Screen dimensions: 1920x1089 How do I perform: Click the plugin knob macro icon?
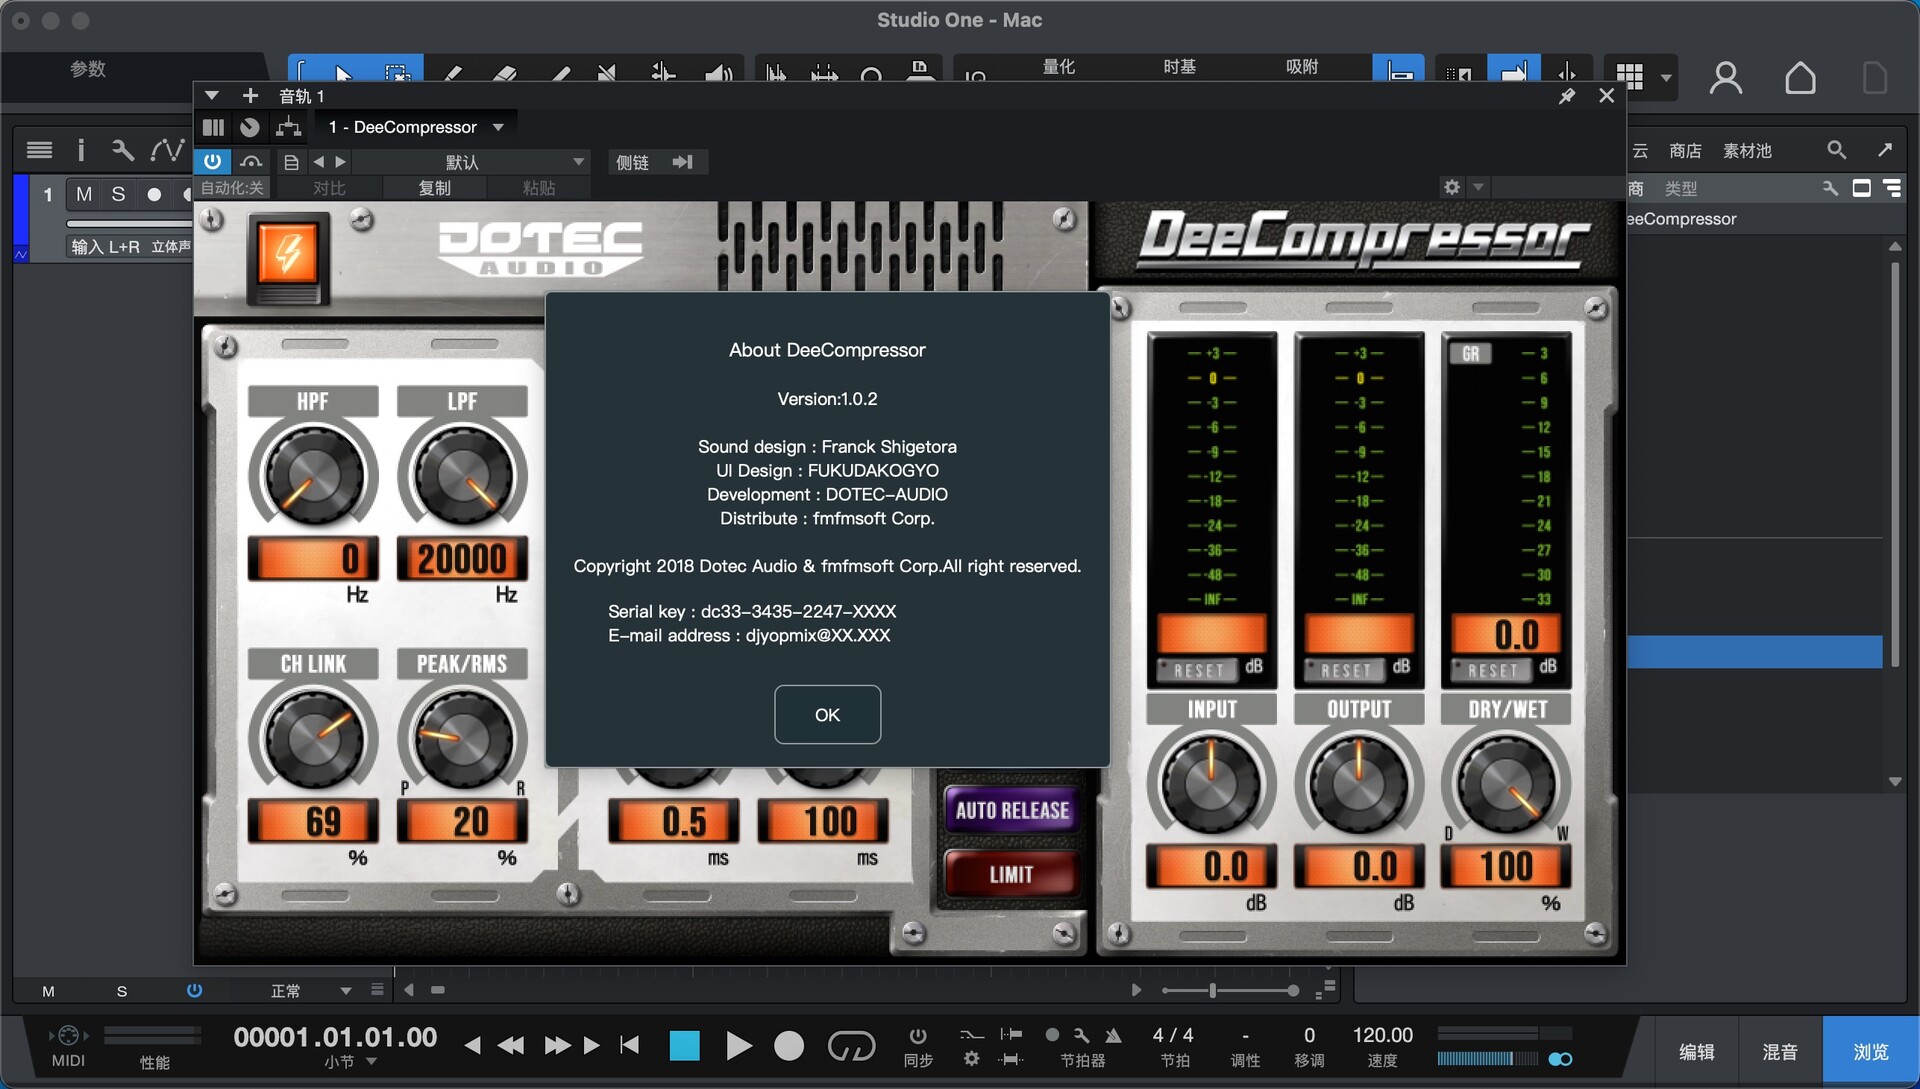coord(250,127)
